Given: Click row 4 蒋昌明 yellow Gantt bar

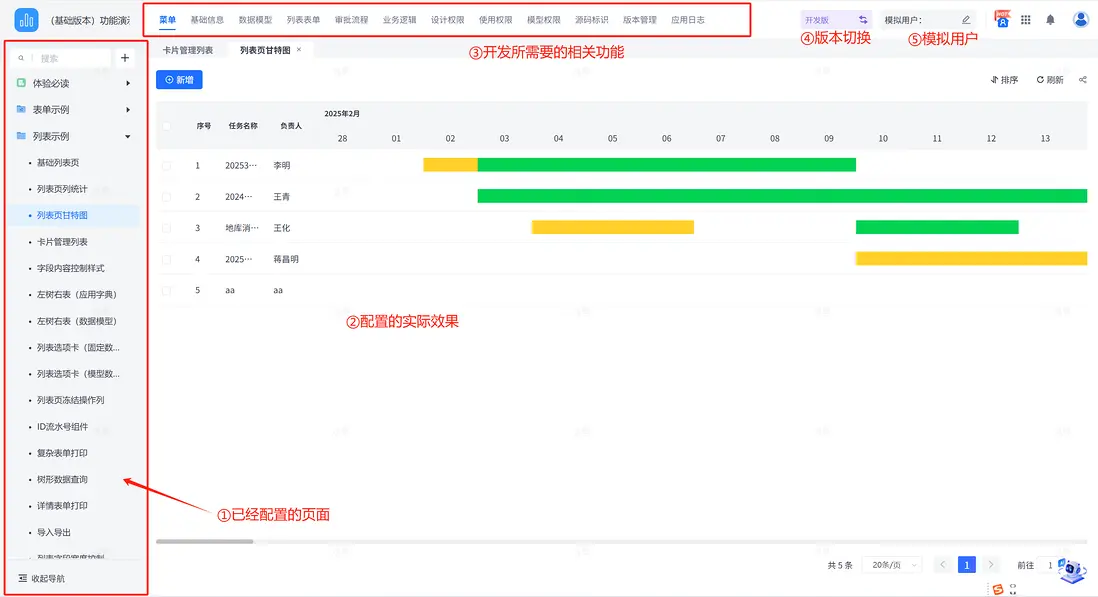Looking at the screenshot, I should tap(971, 258).
